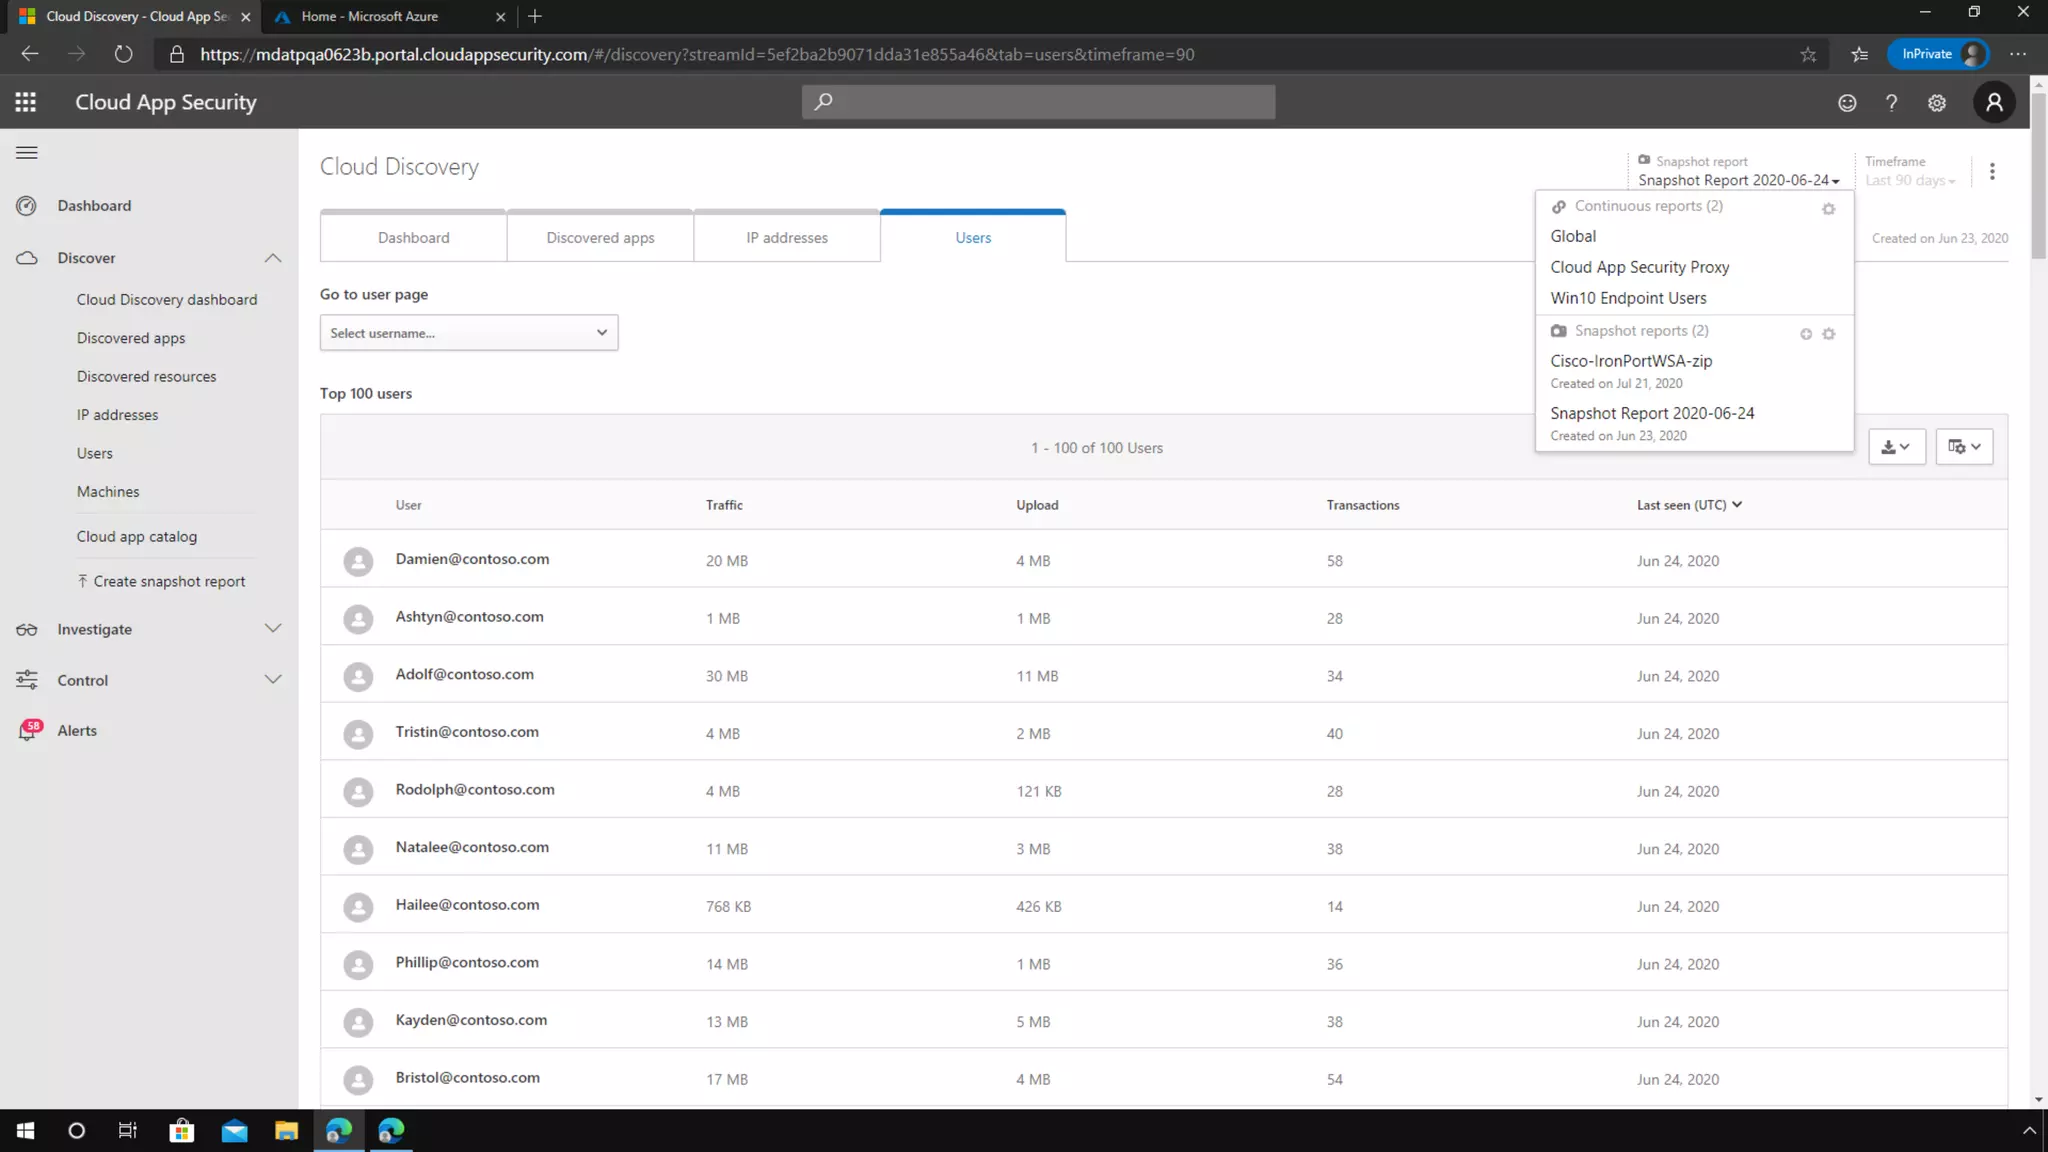Viewport: 2048px width, 1152px height.
Task: Open the export download dropdown button
Action: point(1896,447)
